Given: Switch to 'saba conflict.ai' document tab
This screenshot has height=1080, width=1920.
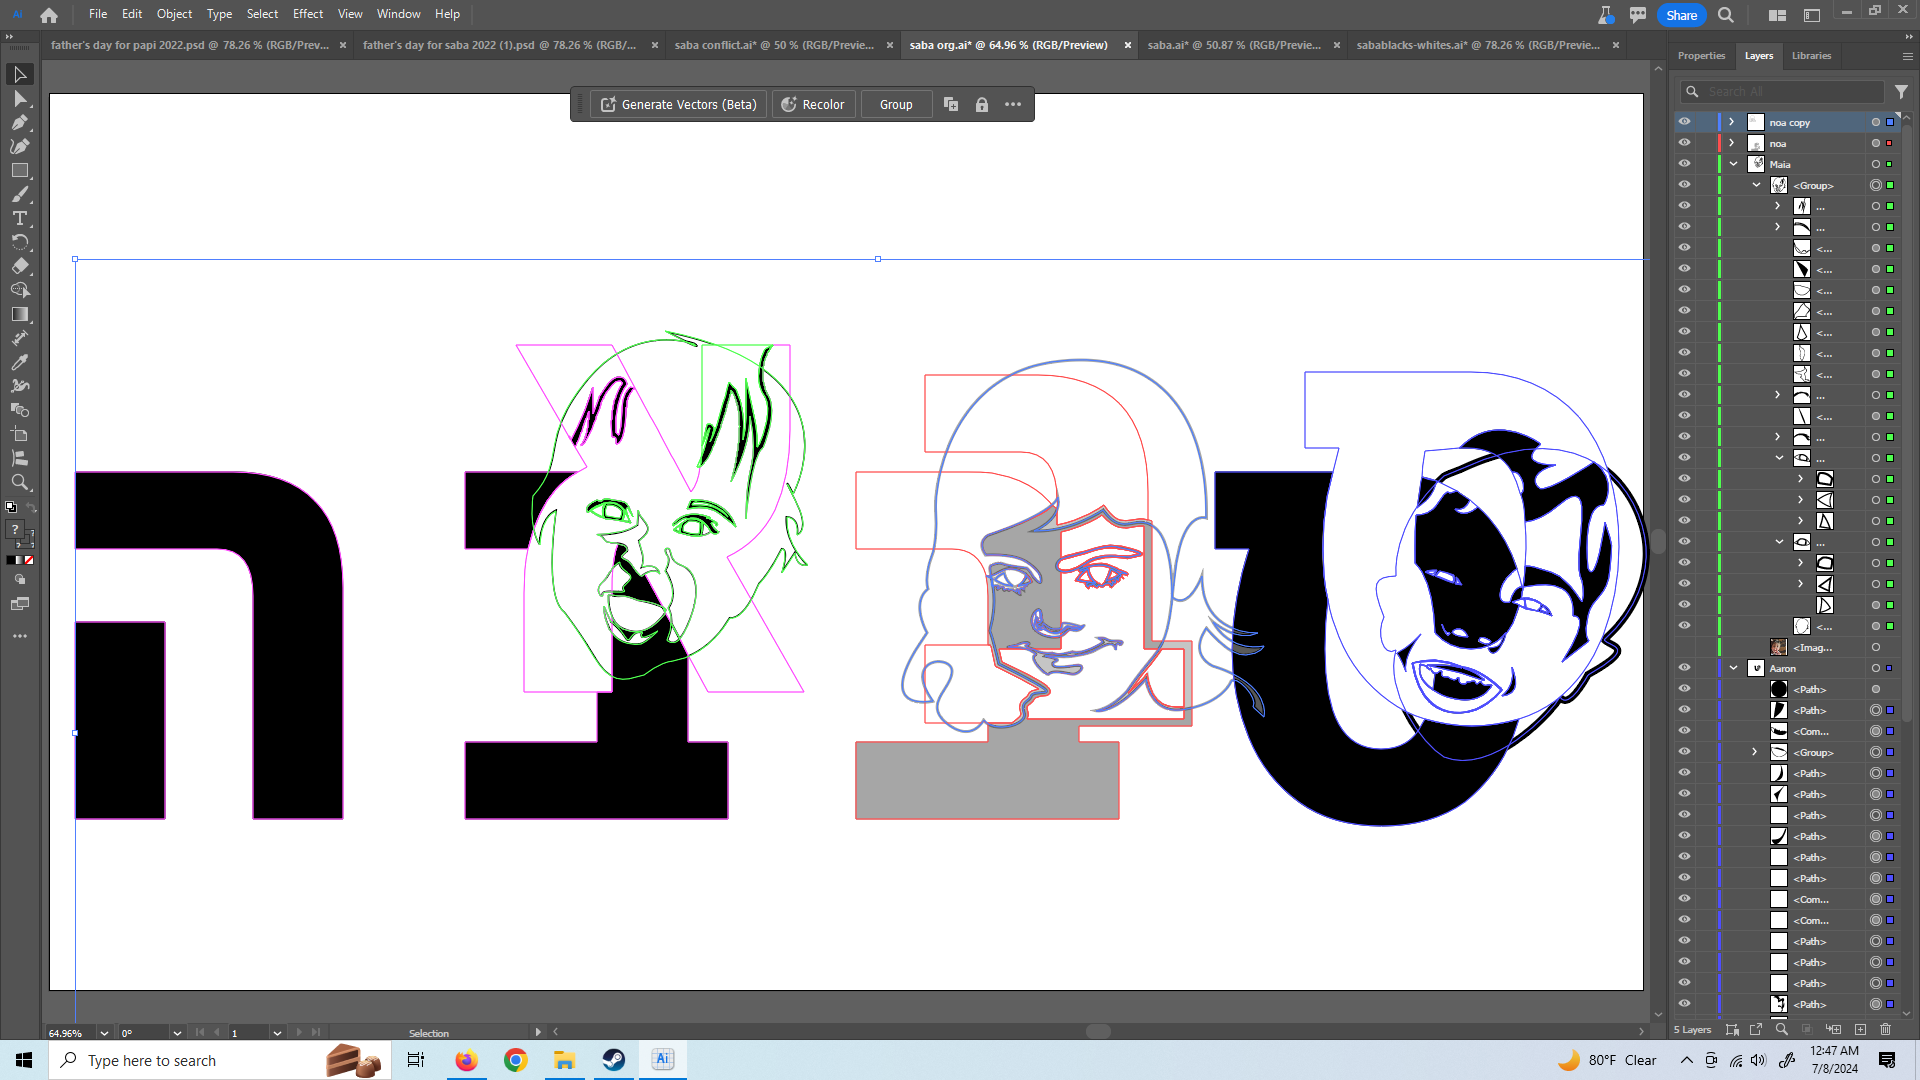Looking at the screenshot, I should tap(774, 45).
